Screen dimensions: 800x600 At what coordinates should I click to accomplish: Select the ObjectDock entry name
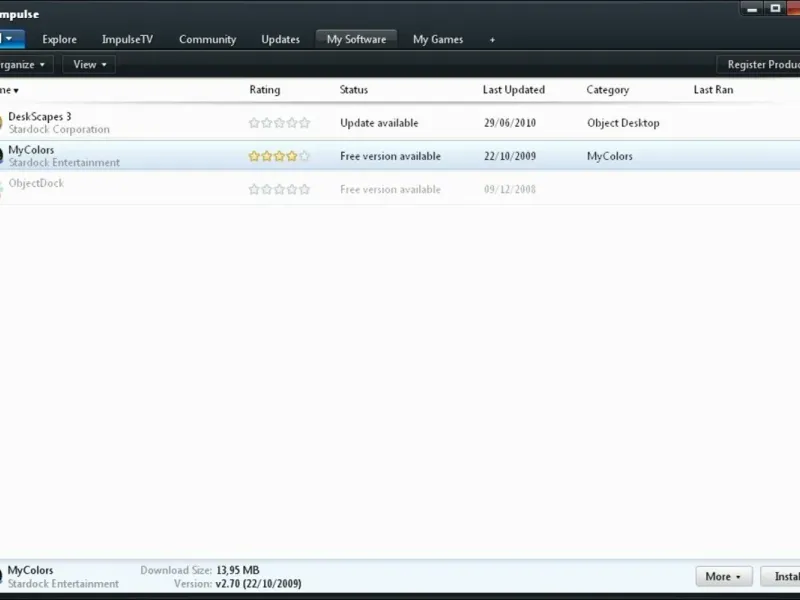click(36, 183)
